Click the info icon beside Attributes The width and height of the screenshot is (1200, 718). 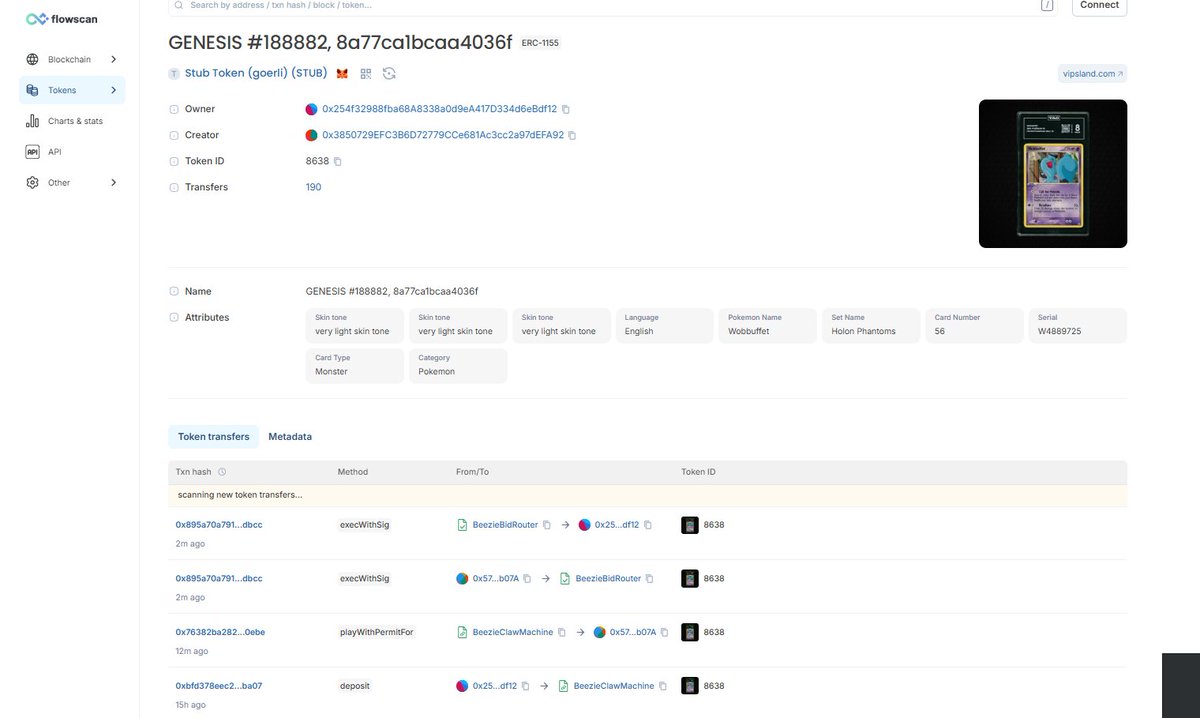point(174,317)
